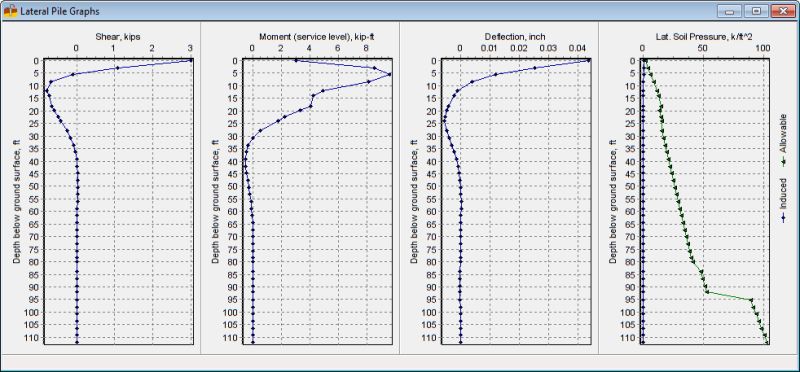Click the 'Moment (service level), kip-ft' graph title
This screenshot has width=800, height=372.
click(317, 37)
